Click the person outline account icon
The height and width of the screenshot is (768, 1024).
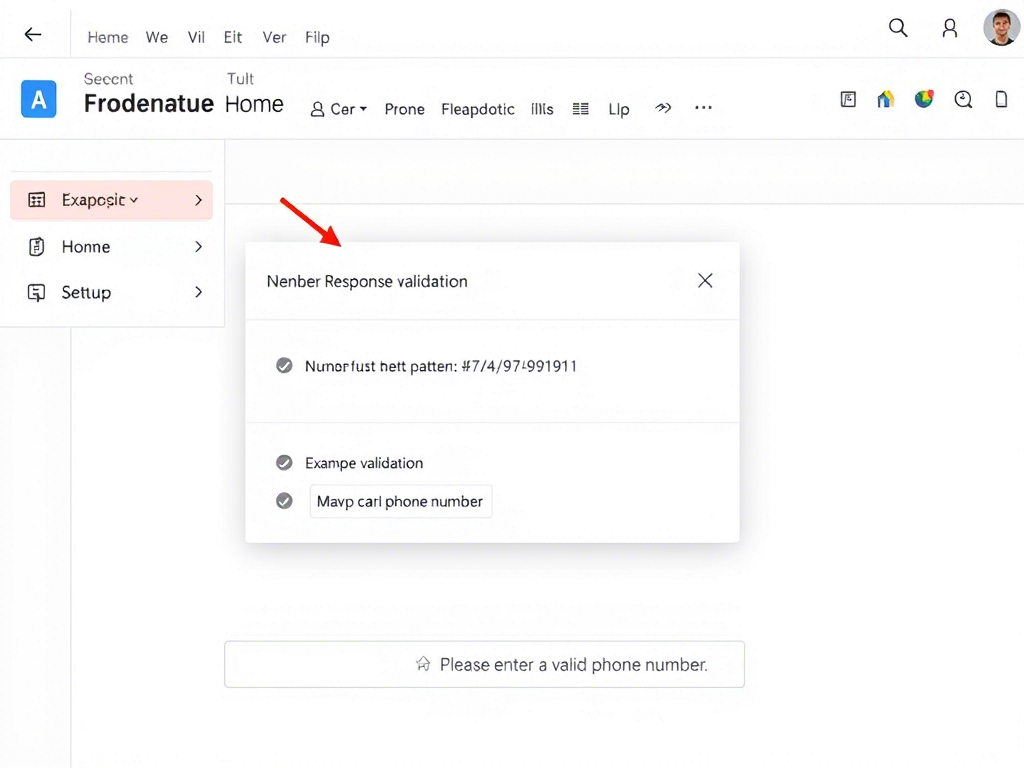pos(950,28)
